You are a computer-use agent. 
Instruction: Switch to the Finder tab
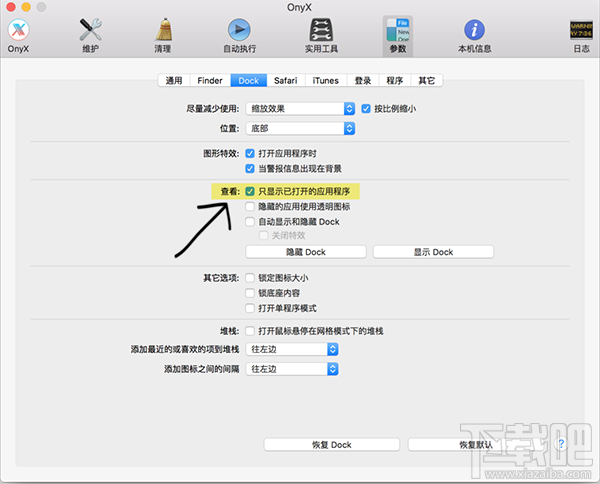click(x=210, y=81)
